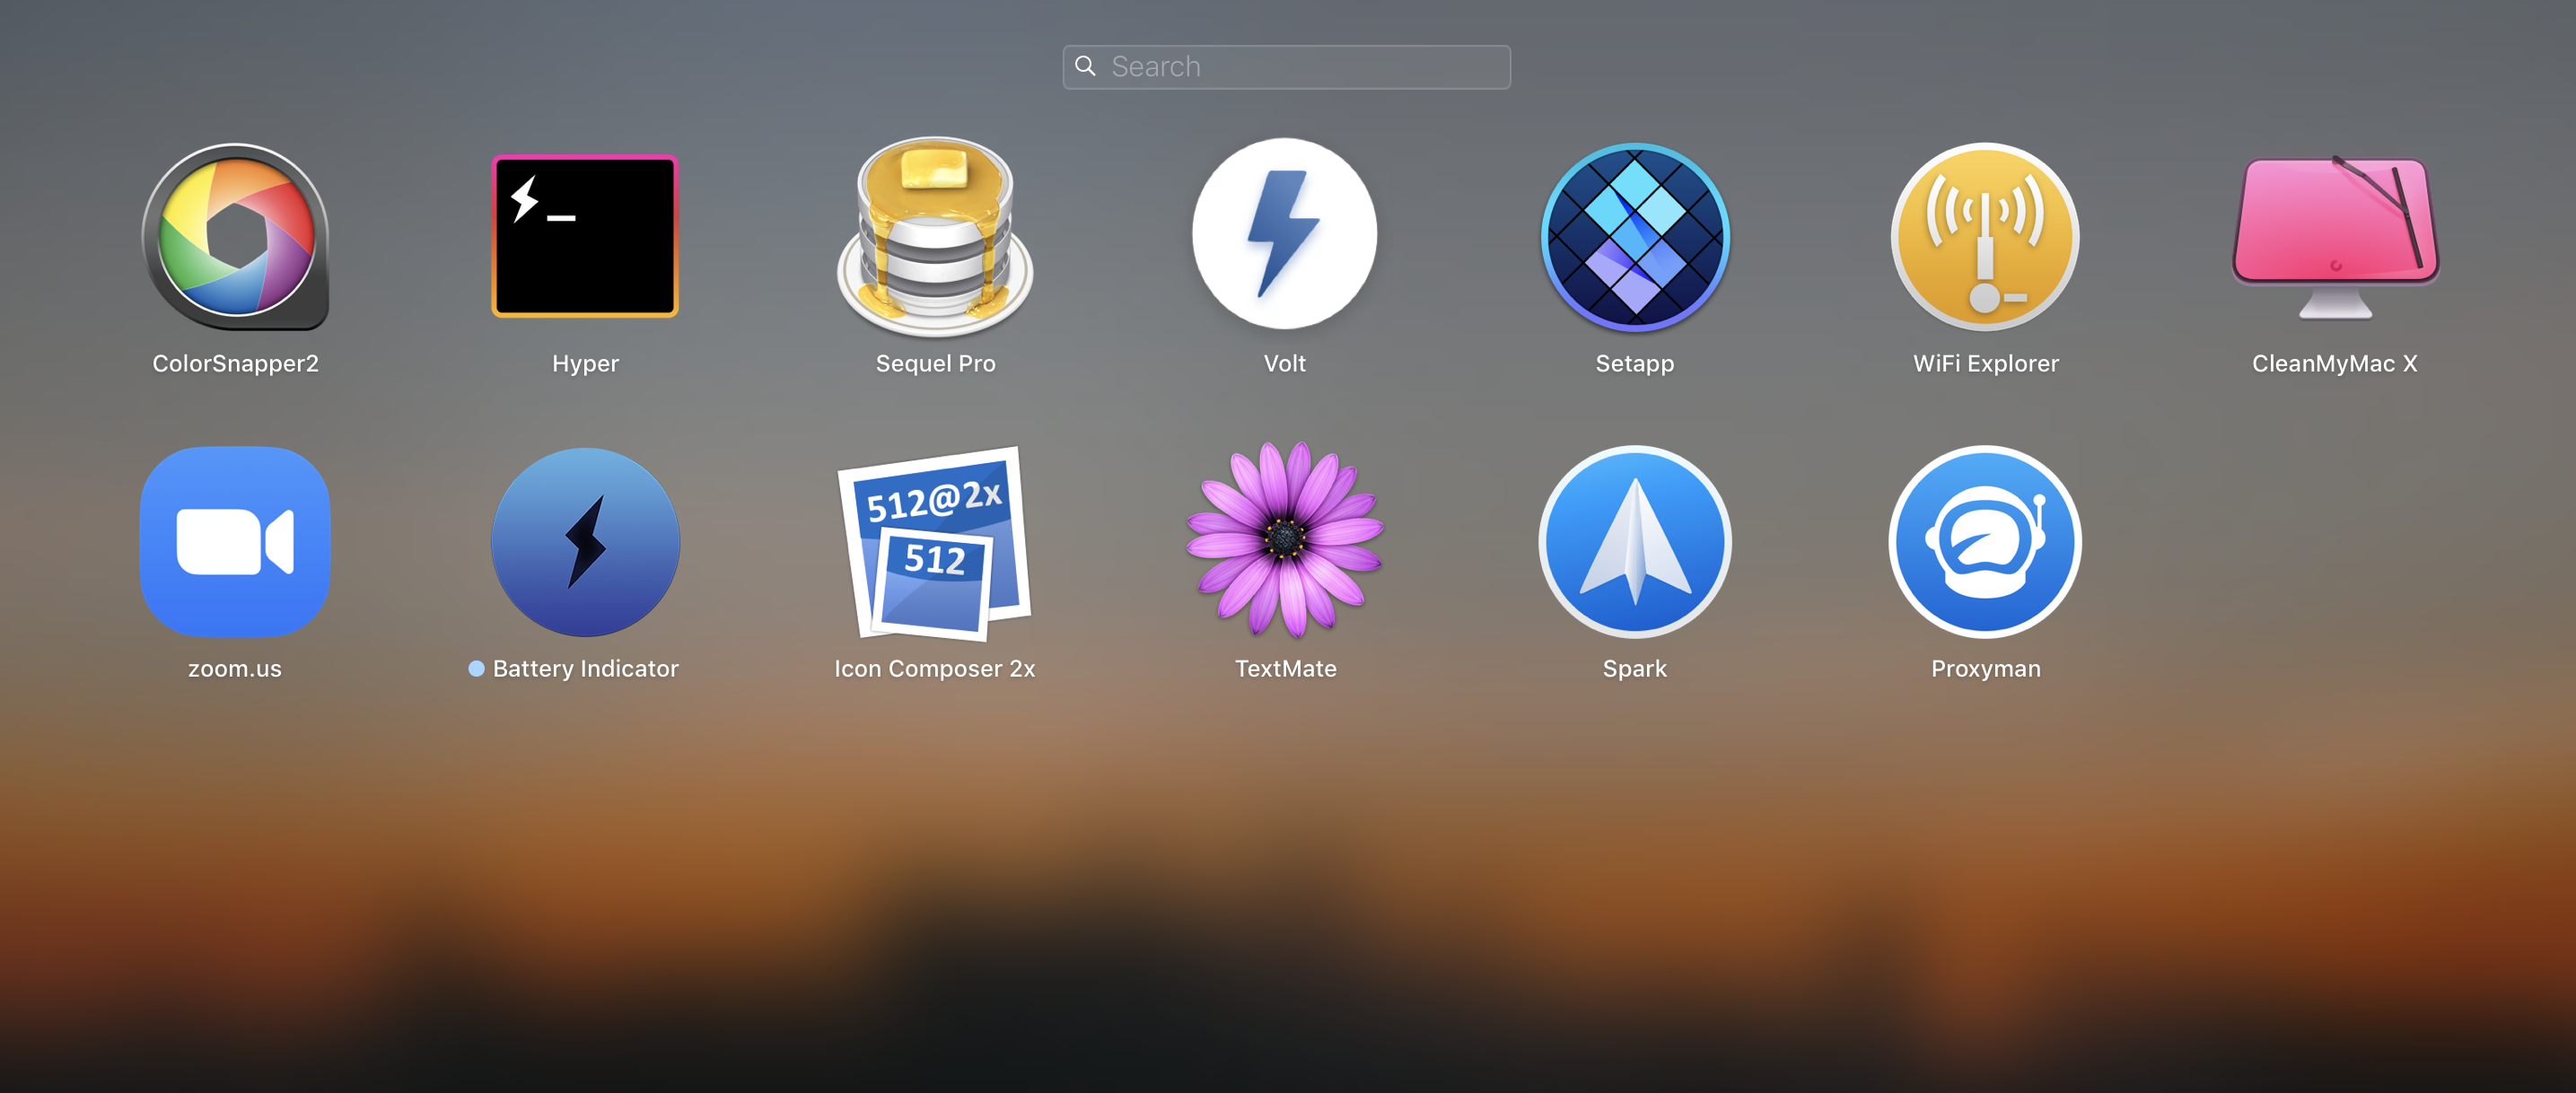Click the blue dot beside Battery Indicator
The height and width of the screenshot is (1093, 2576).
[x=477, y=668]
